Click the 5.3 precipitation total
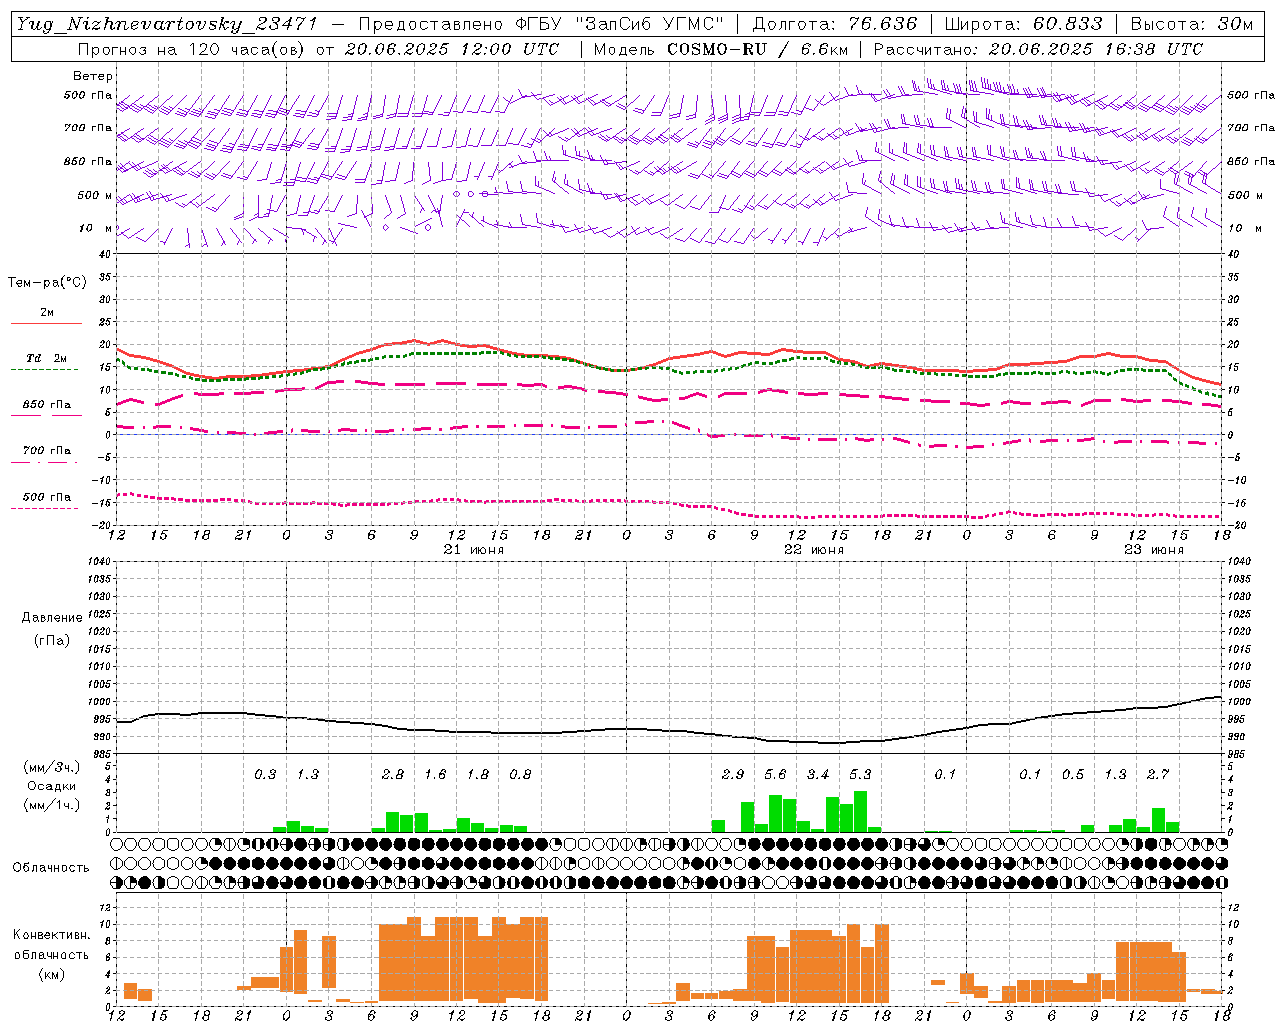The width and height of the screenshot is (1280, 1024). 860,774
